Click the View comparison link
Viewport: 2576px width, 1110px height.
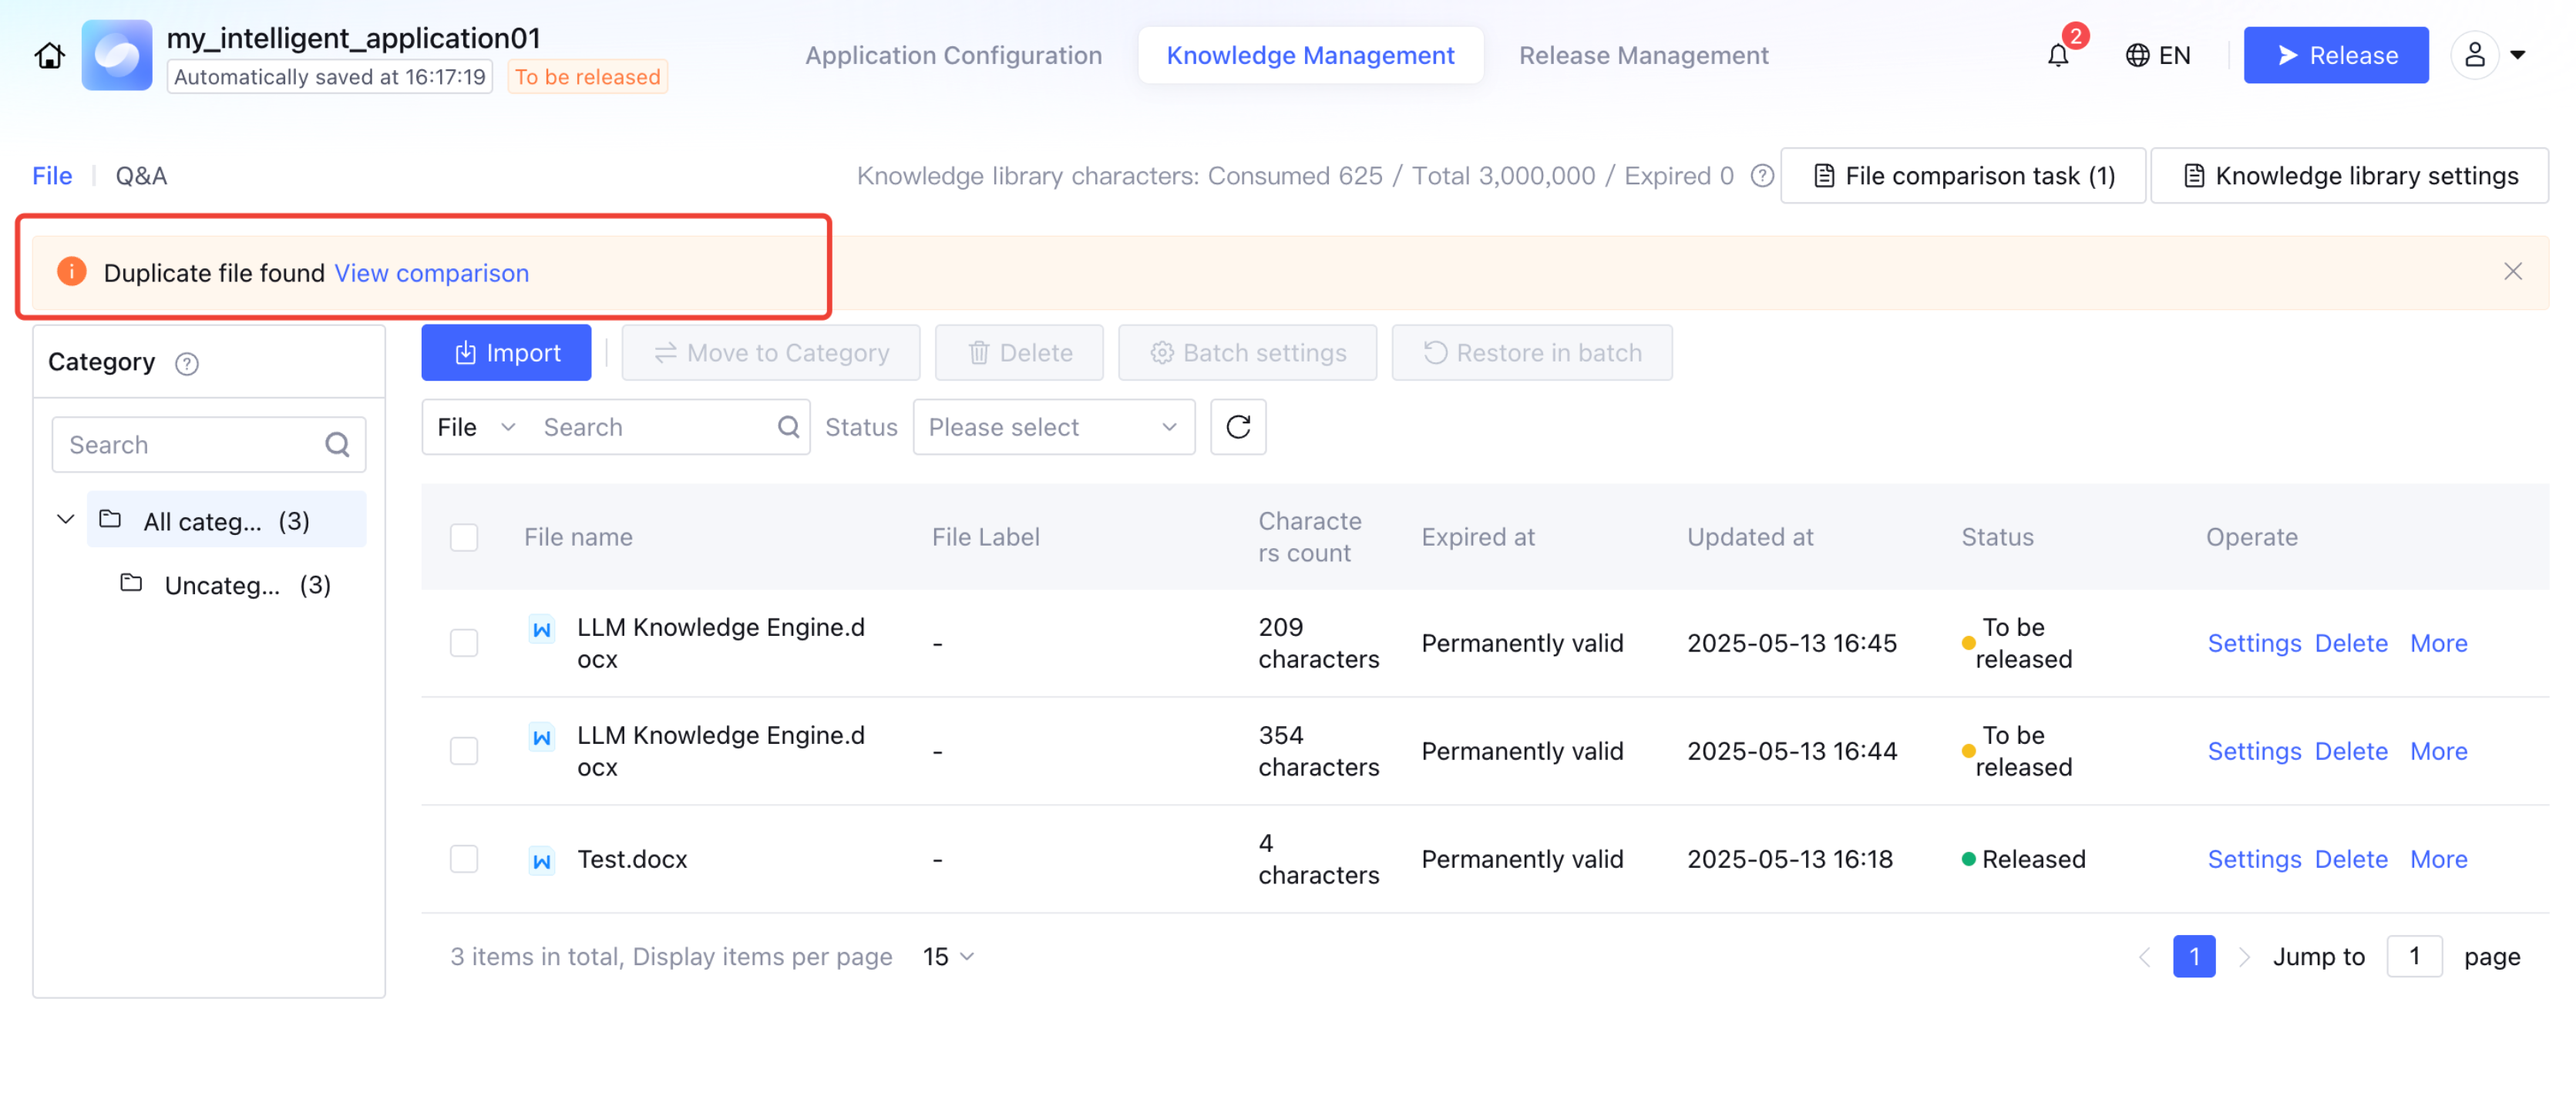(431, 273)
